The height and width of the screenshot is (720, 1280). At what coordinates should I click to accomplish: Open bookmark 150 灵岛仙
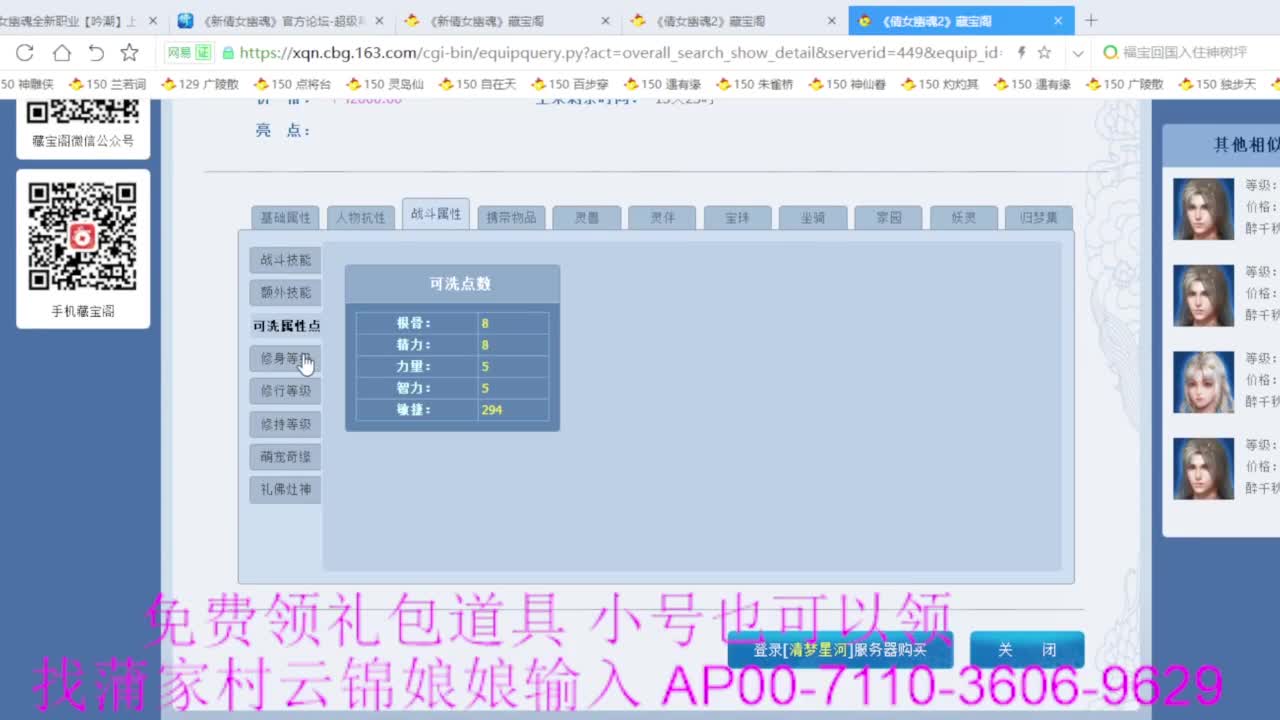pos(385,85)
